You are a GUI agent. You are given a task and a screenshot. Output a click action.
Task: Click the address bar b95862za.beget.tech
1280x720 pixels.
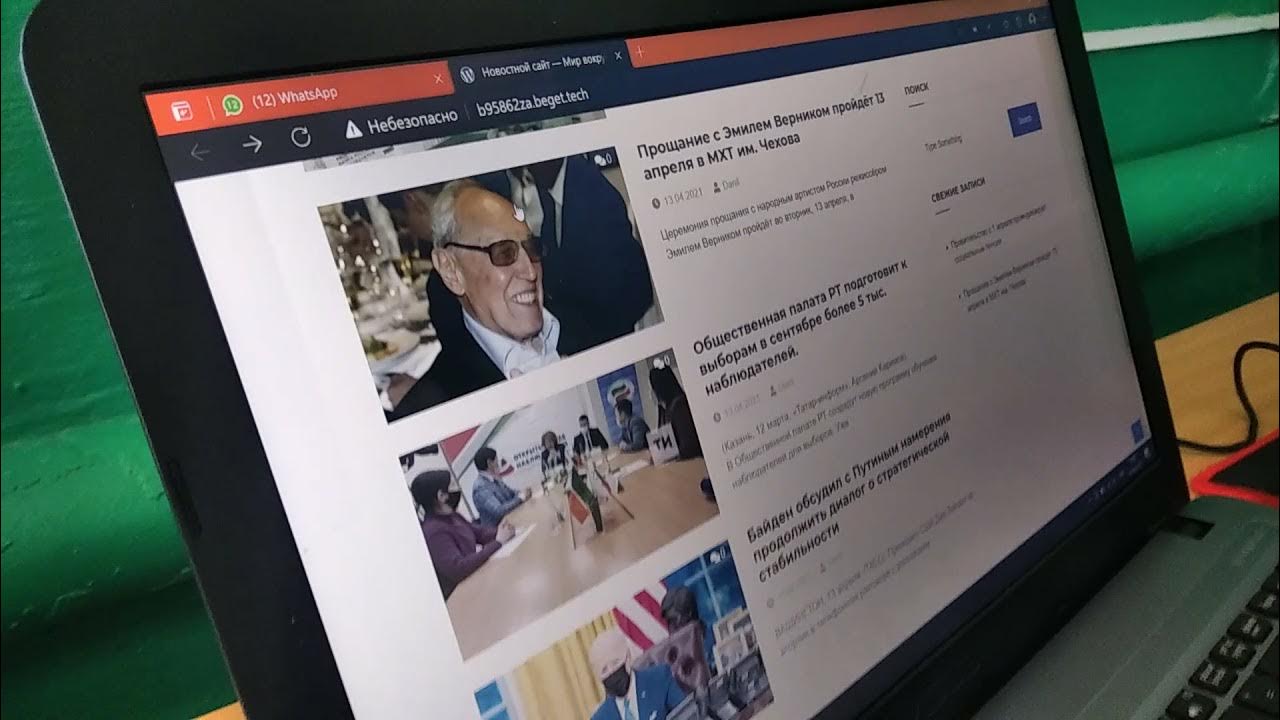[532, 102]
